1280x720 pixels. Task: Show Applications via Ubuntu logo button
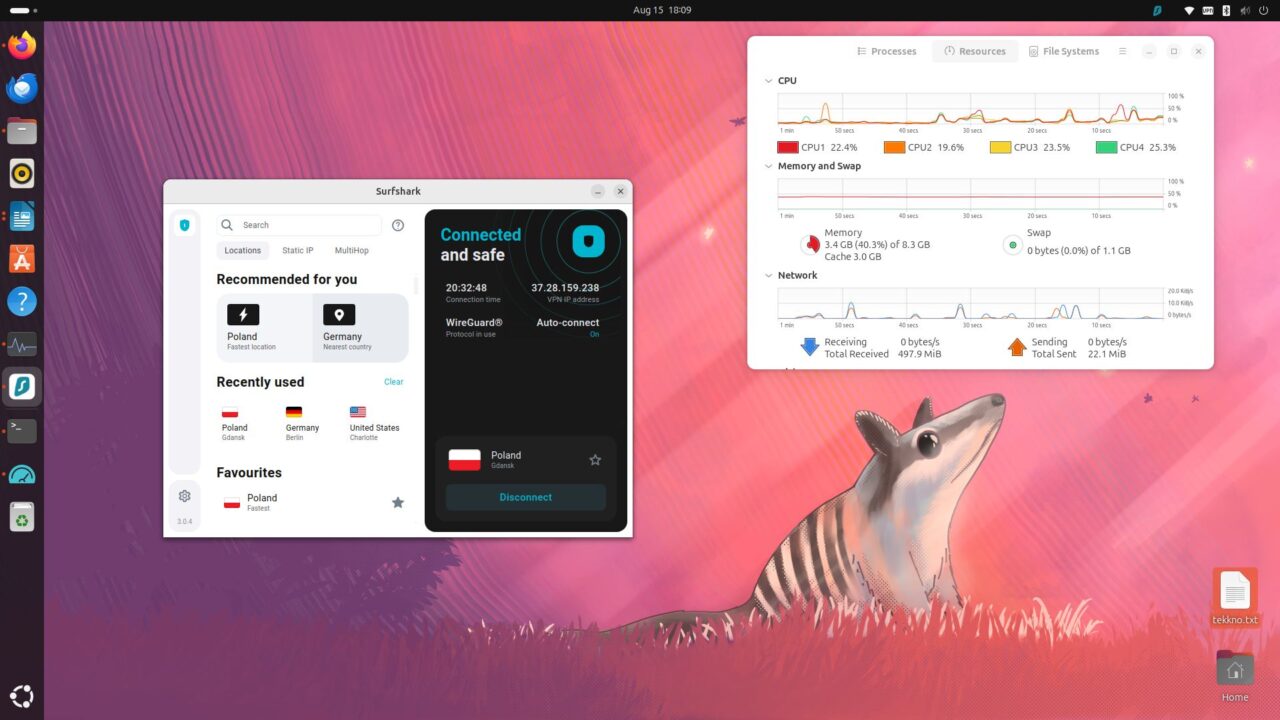click(x=22, y=696)
